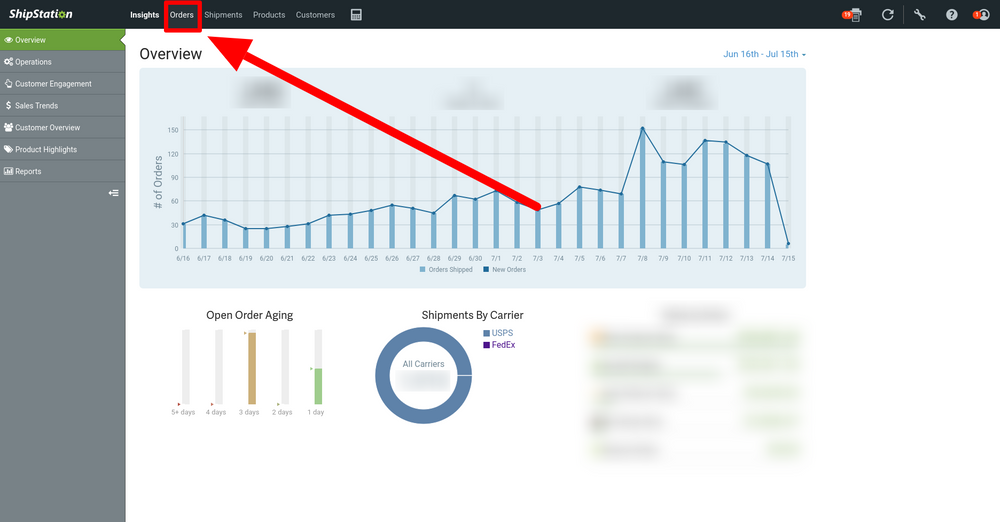Click the ShipStation logo
1000x522 pixels.
41,14
